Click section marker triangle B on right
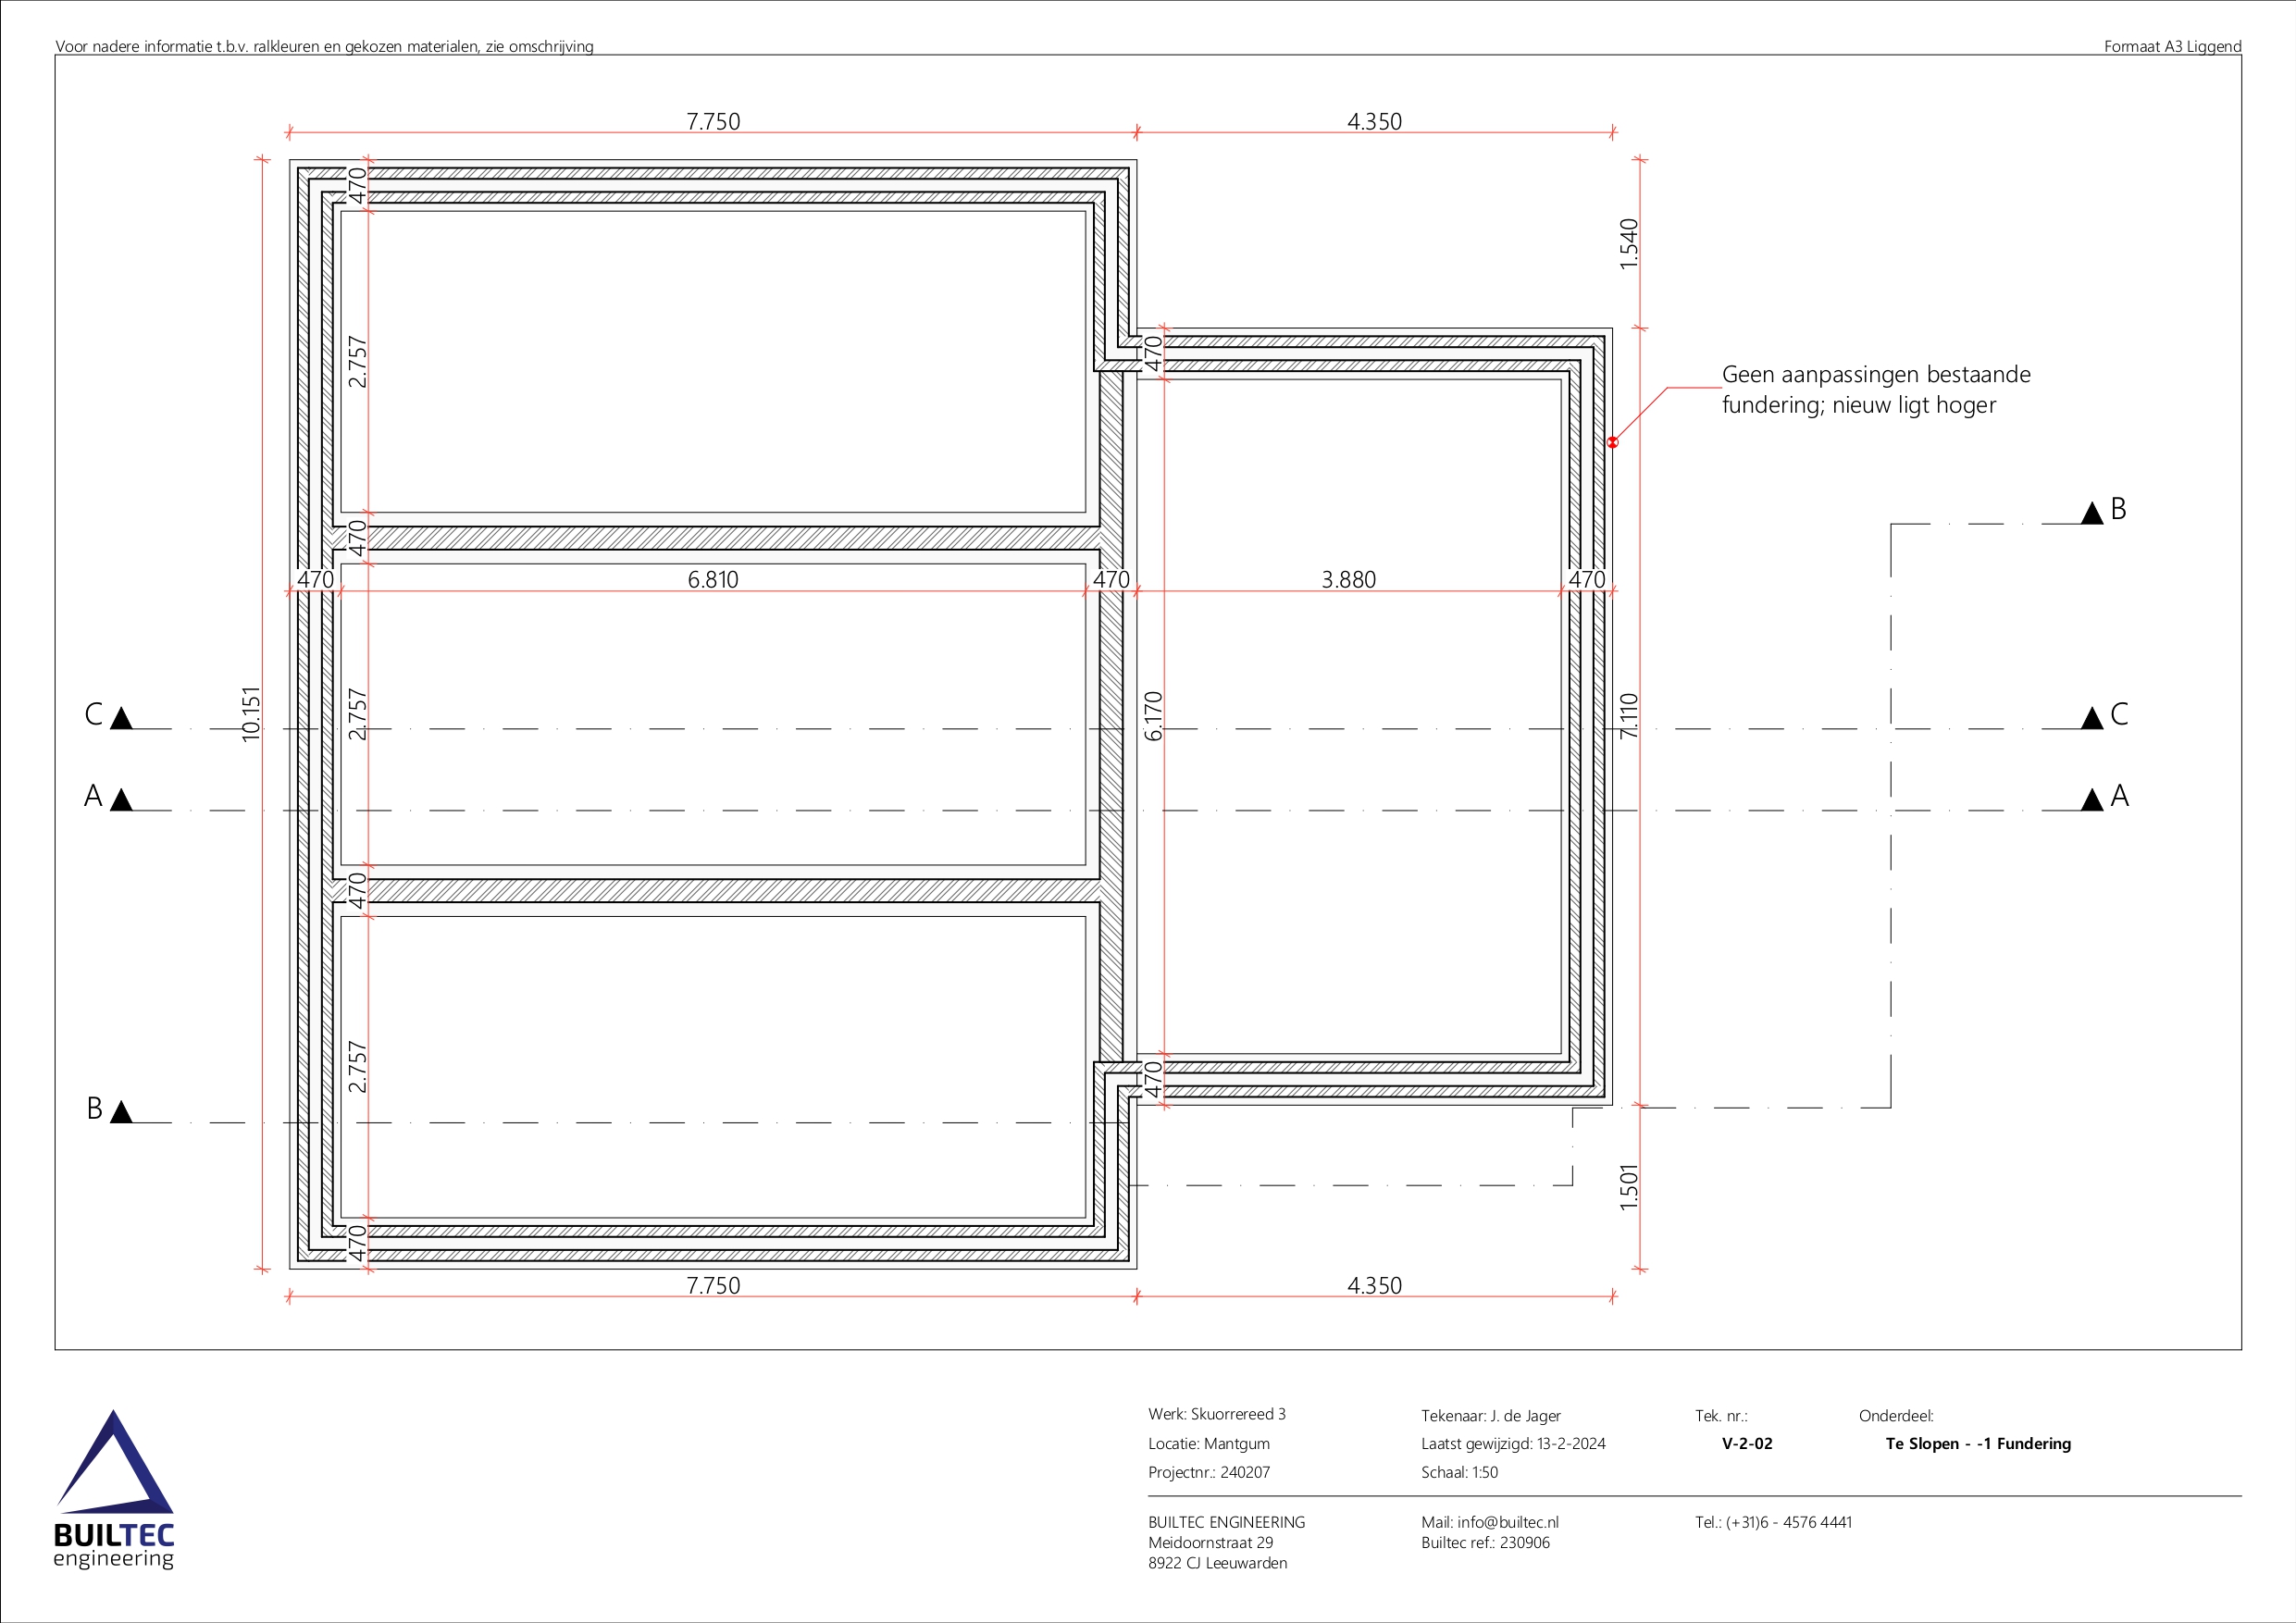Viewport: 2296px width, 1623px height. pyautogui.click(x=2099, y=514)
